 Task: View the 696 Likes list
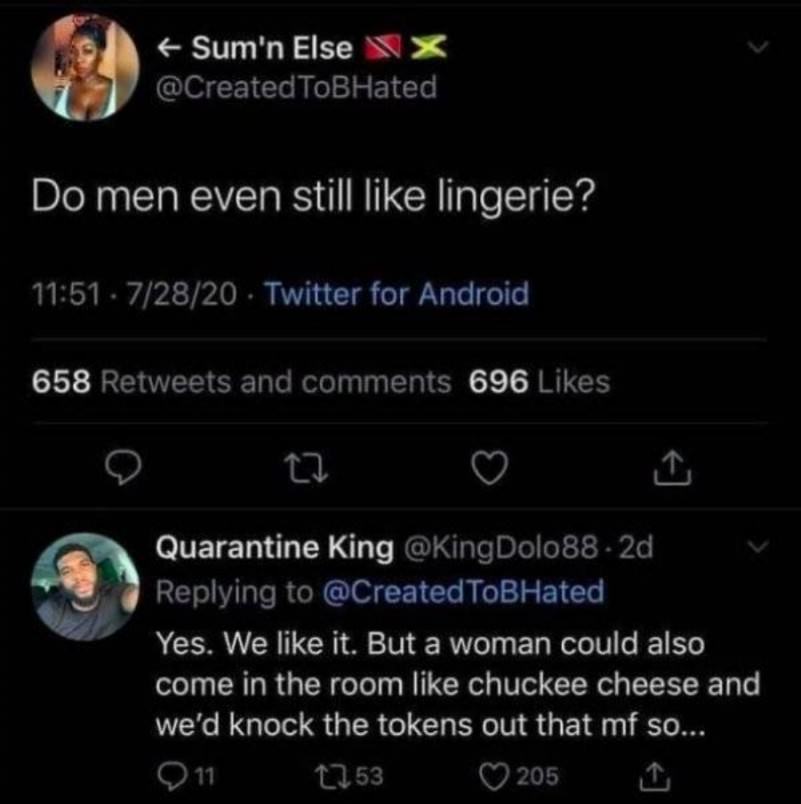click(539, 382)
